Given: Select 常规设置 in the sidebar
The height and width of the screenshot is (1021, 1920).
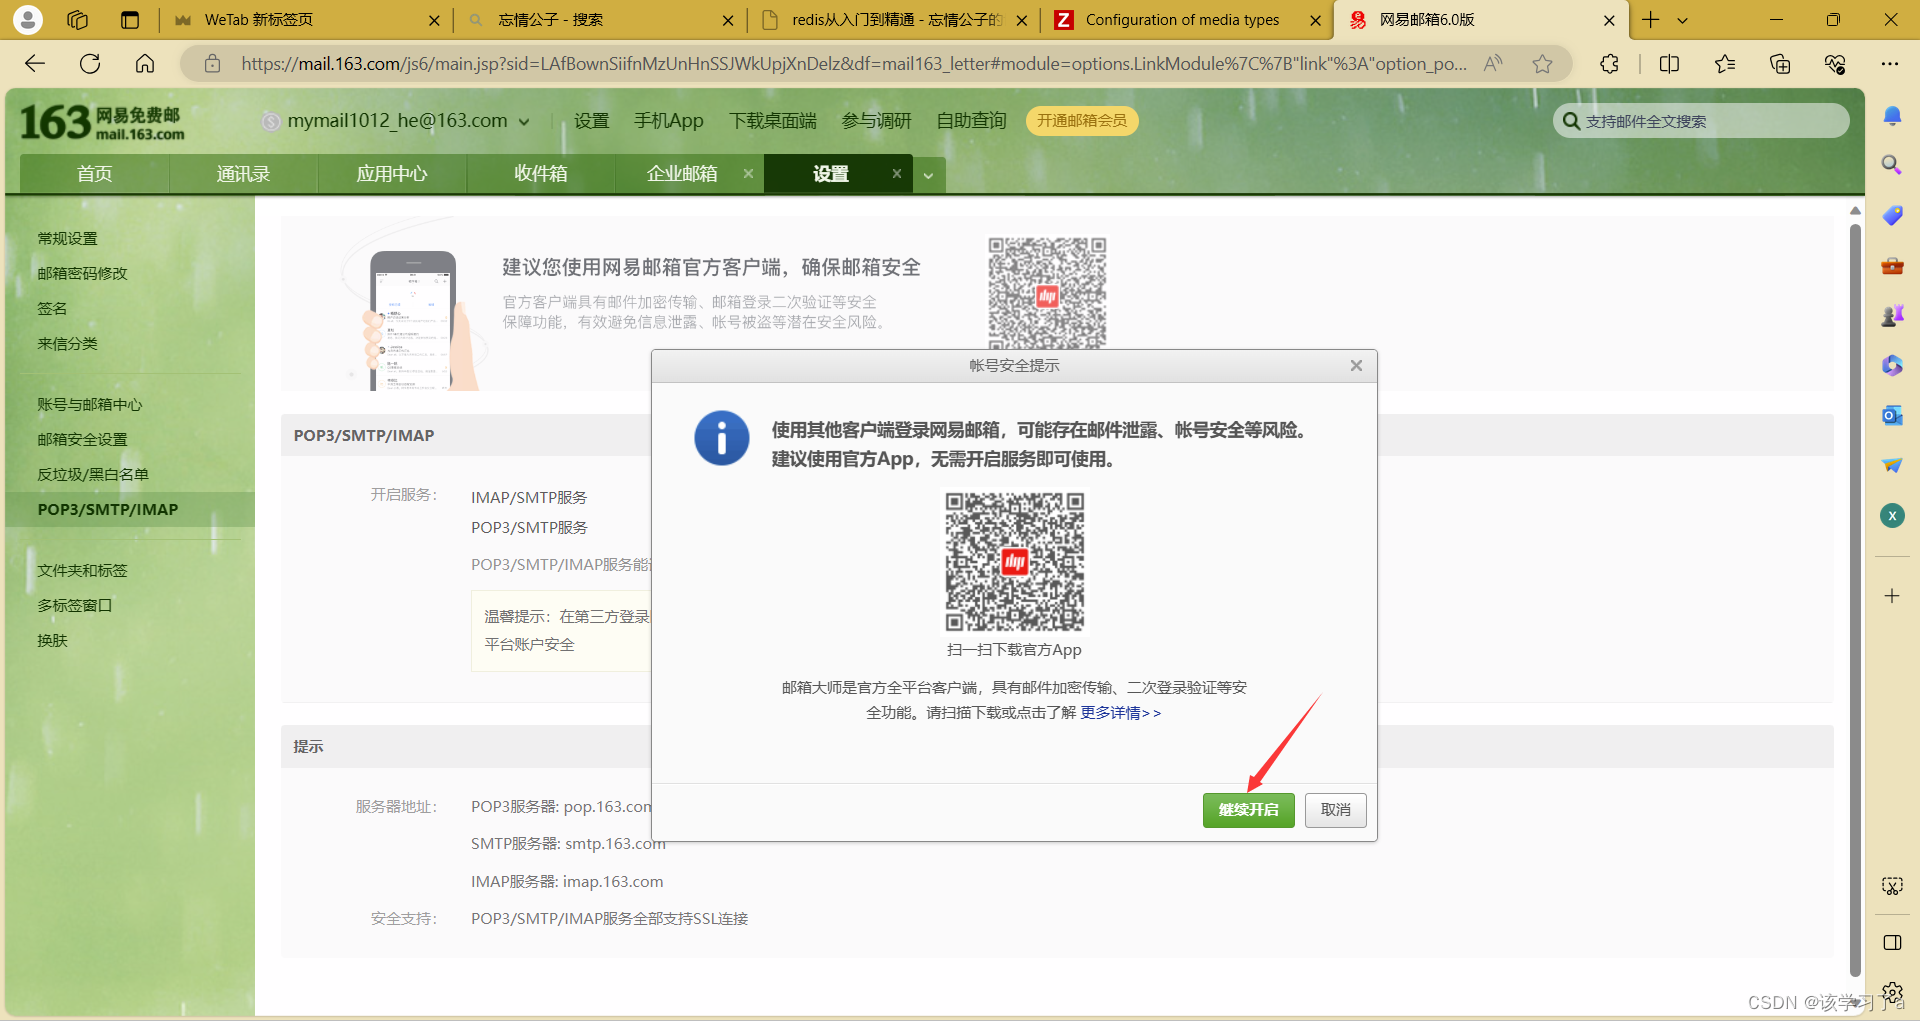Looking at the screenshot, I should click(x=67, y=238).
